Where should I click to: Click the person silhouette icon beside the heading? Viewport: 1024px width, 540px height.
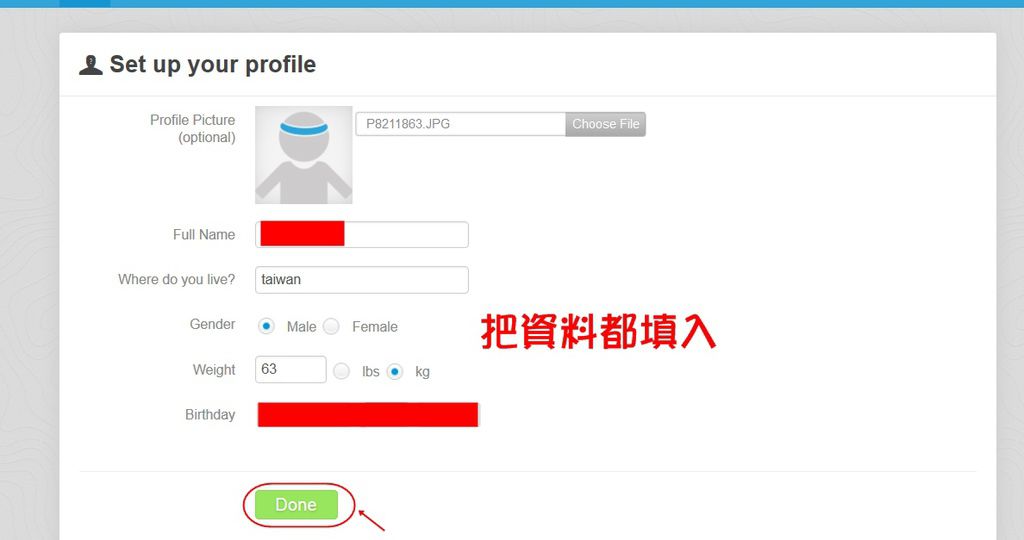(x=91, y=65)
